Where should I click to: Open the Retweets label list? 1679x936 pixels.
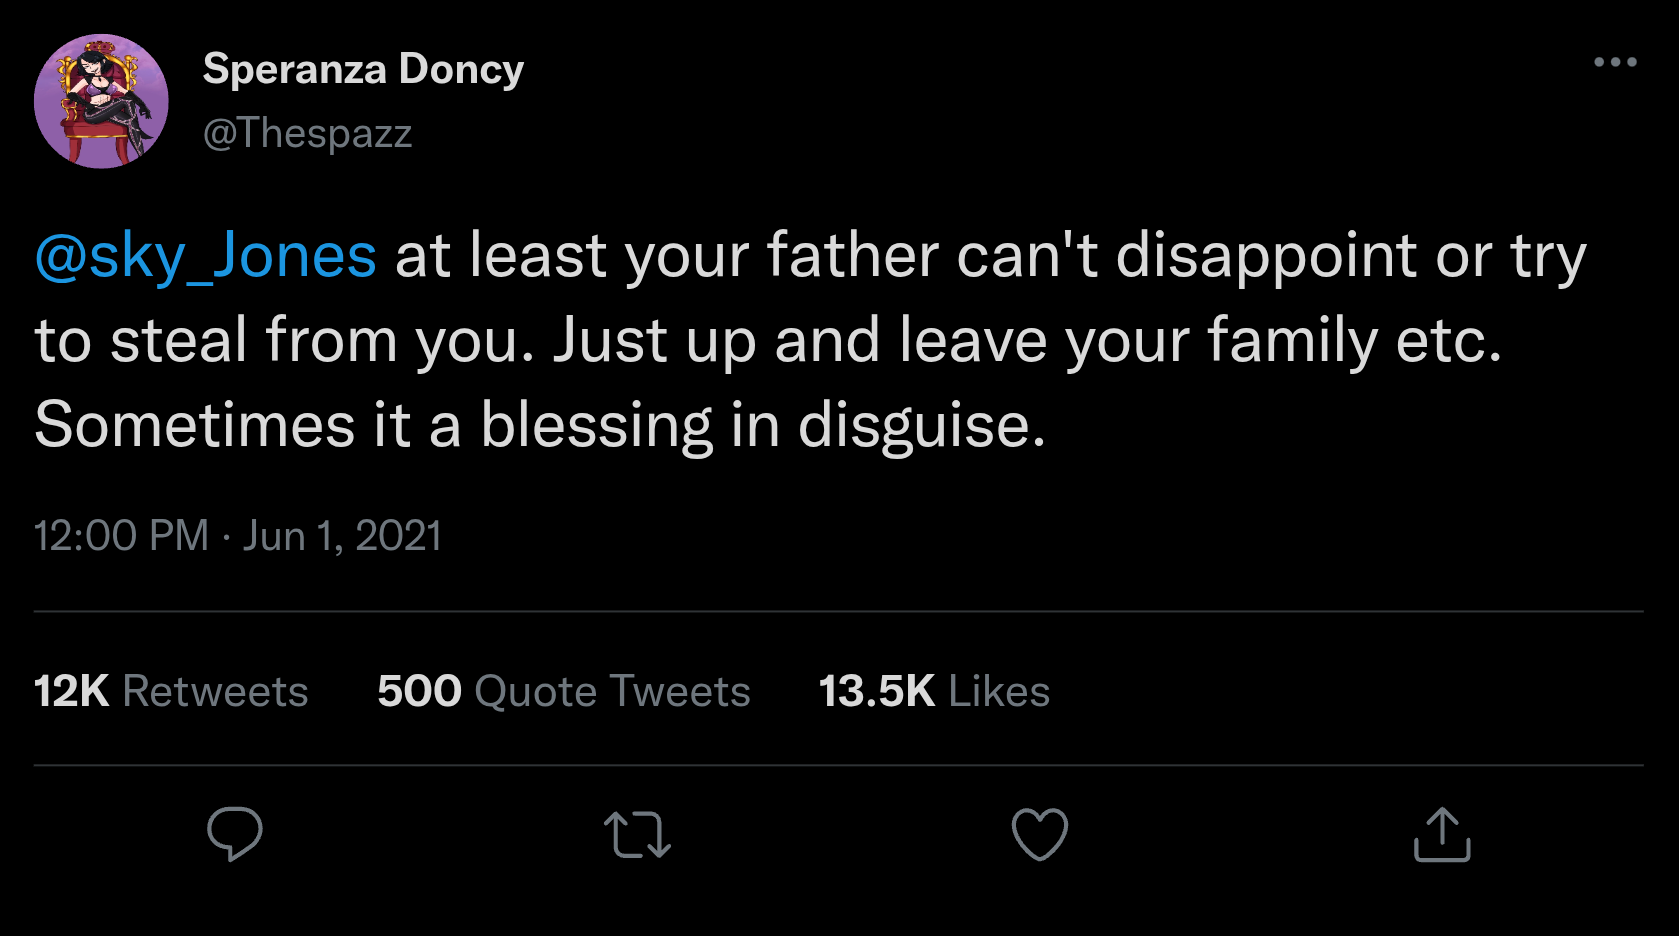click(215, 691)
